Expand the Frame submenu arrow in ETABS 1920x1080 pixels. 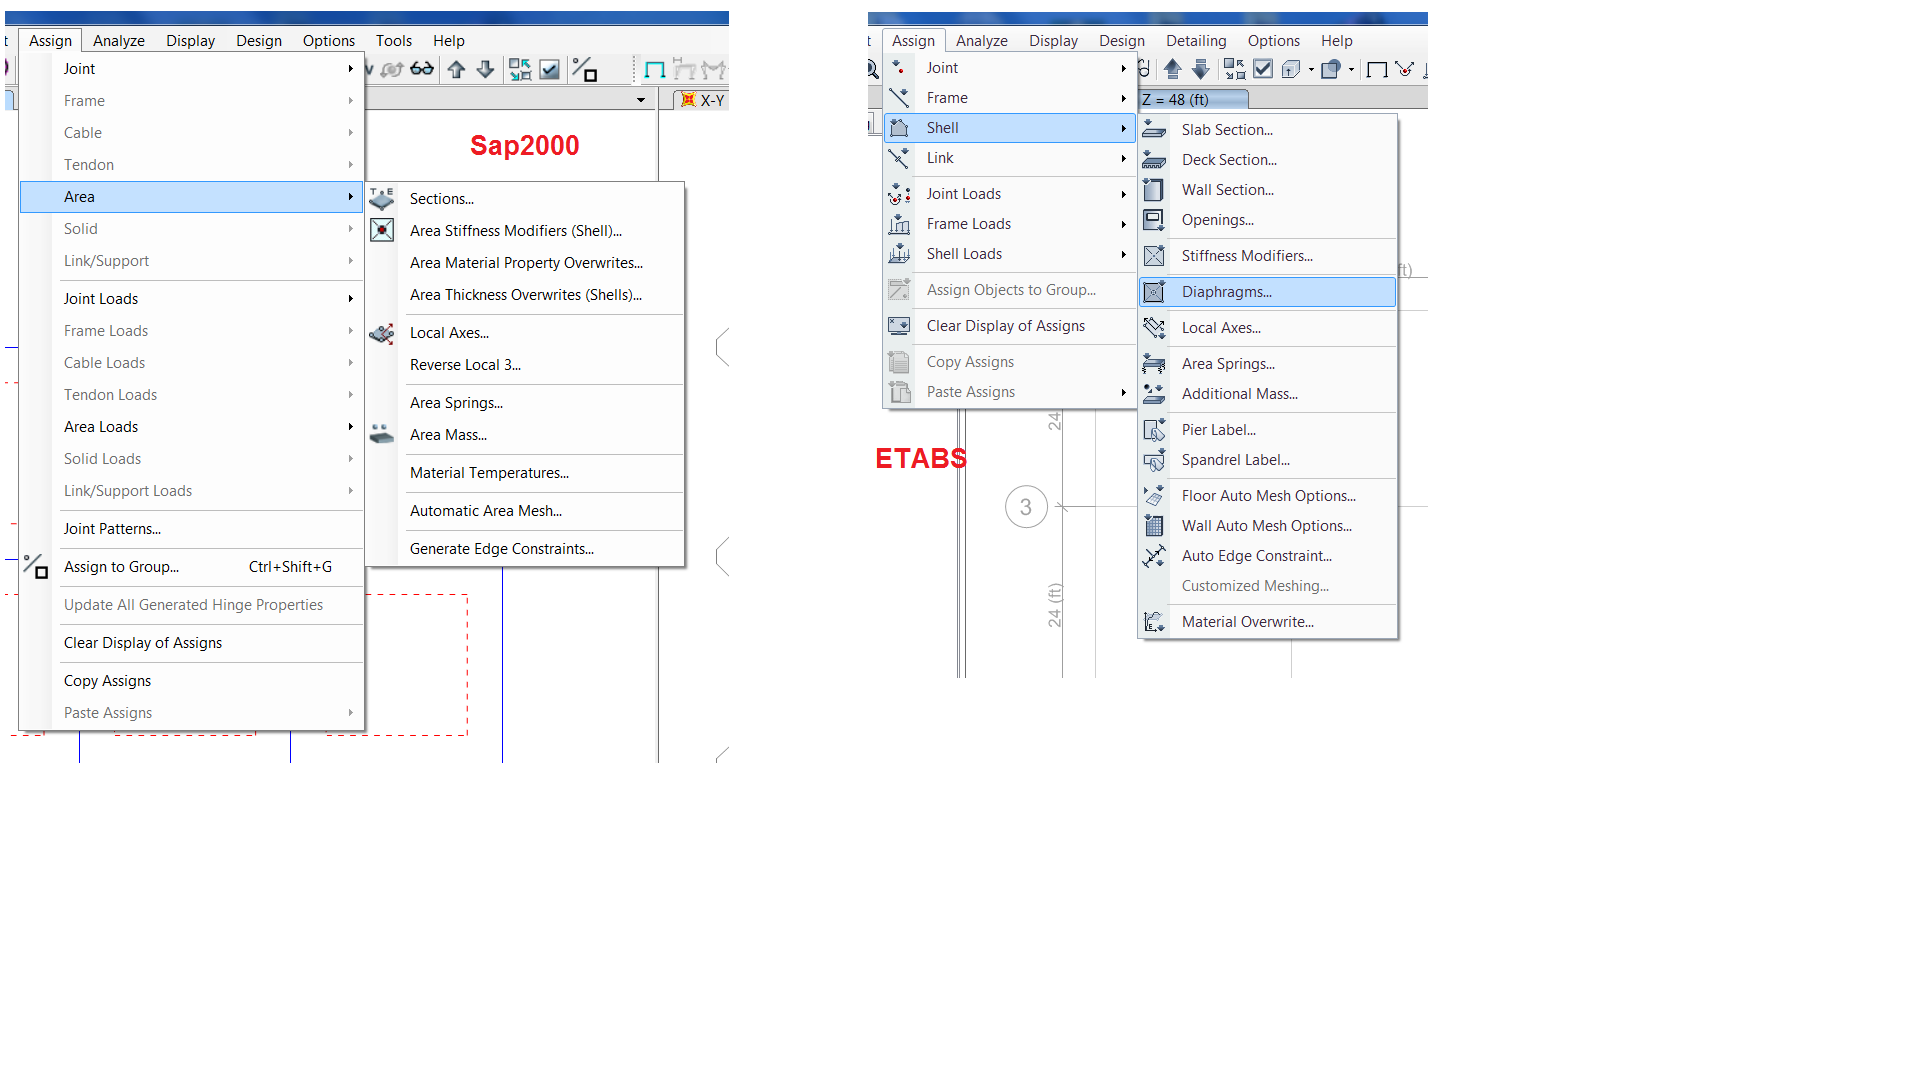[x=1124, y=98]
